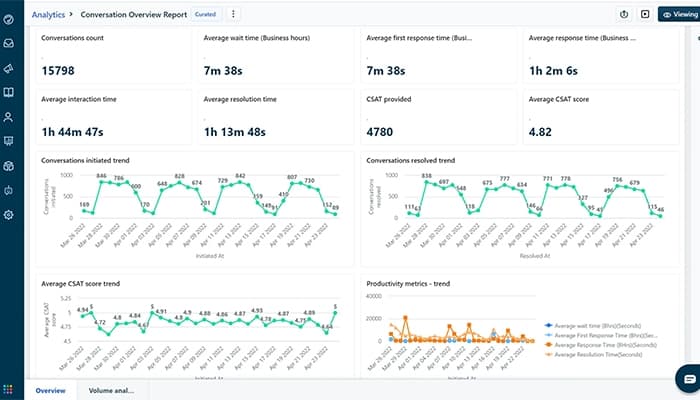
Task: Open the Average wait time card
Action: click(276, 56)
